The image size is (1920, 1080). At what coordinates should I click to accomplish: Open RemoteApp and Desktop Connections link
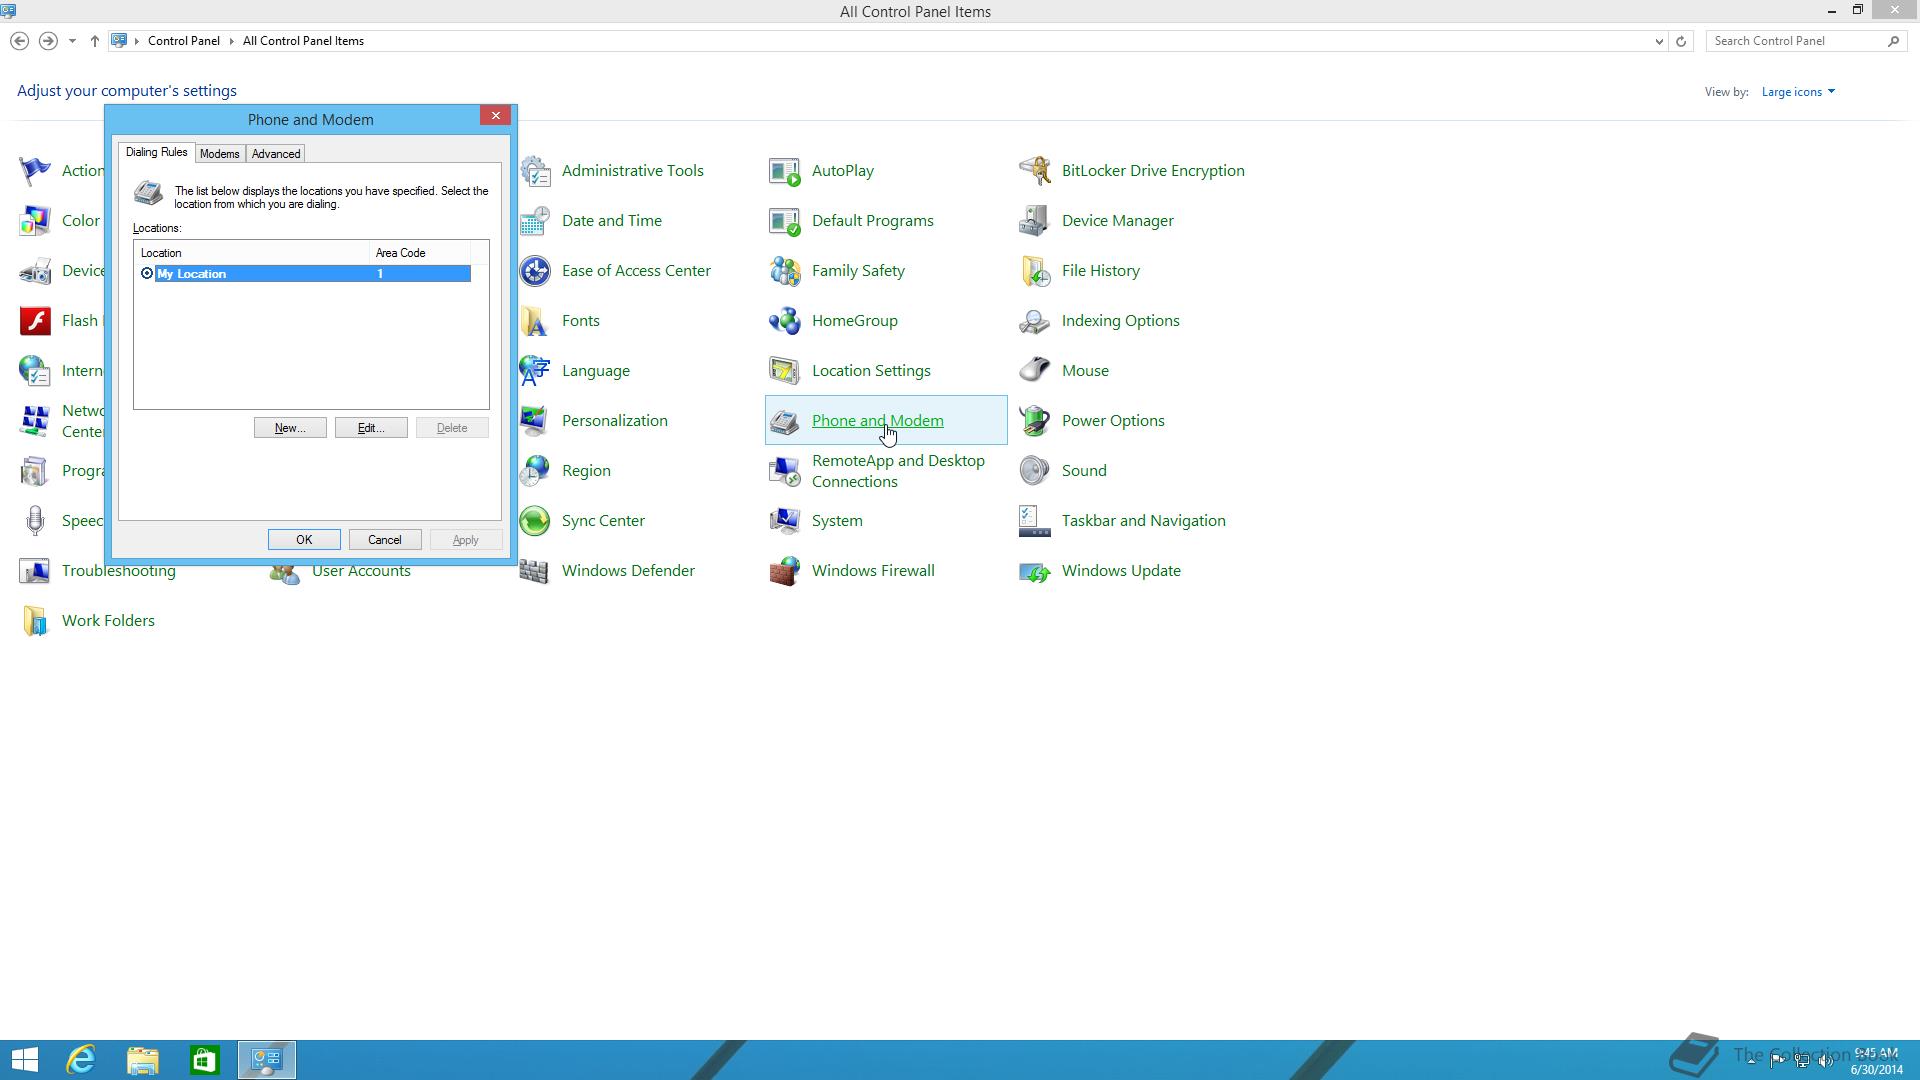tap(898, 471)
